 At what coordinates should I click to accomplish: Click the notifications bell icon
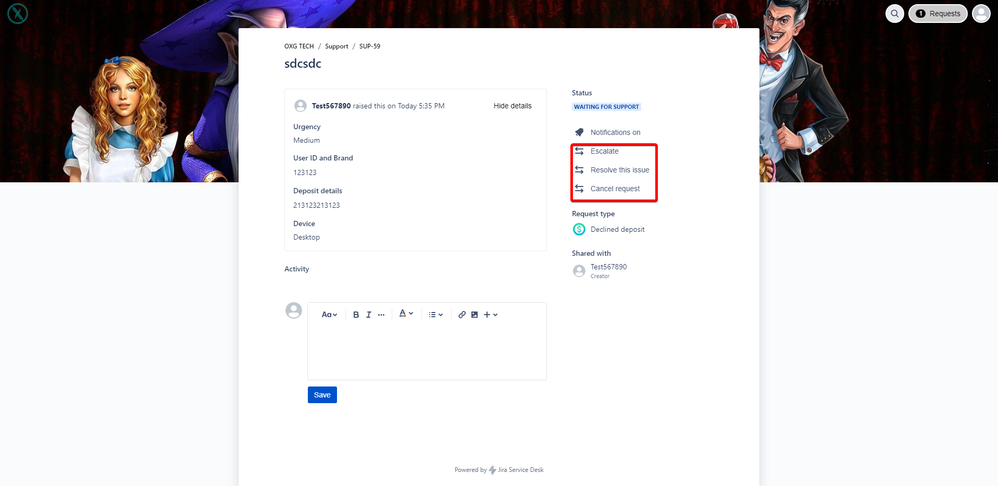tap(579, 132)
